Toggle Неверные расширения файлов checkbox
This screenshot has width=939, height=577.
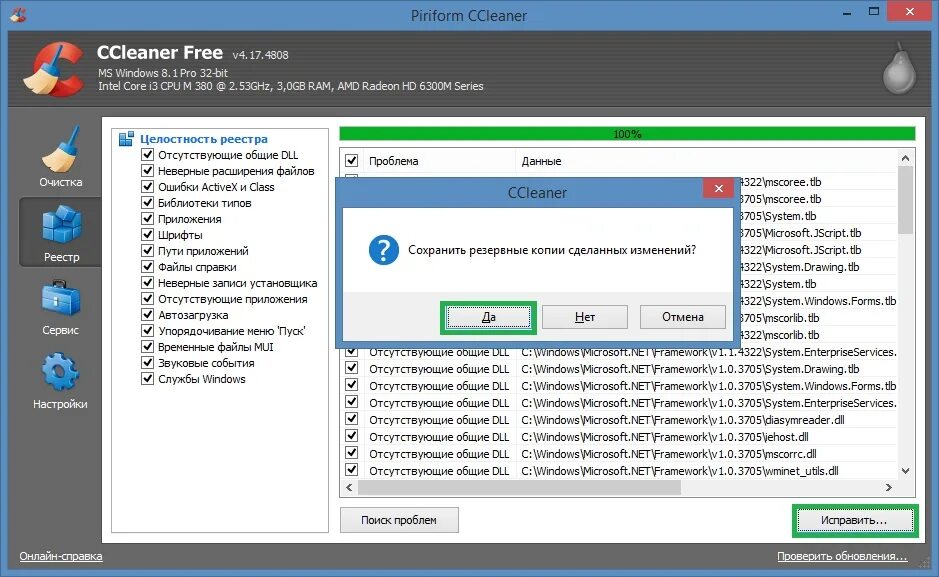click(x=147, y=171)
